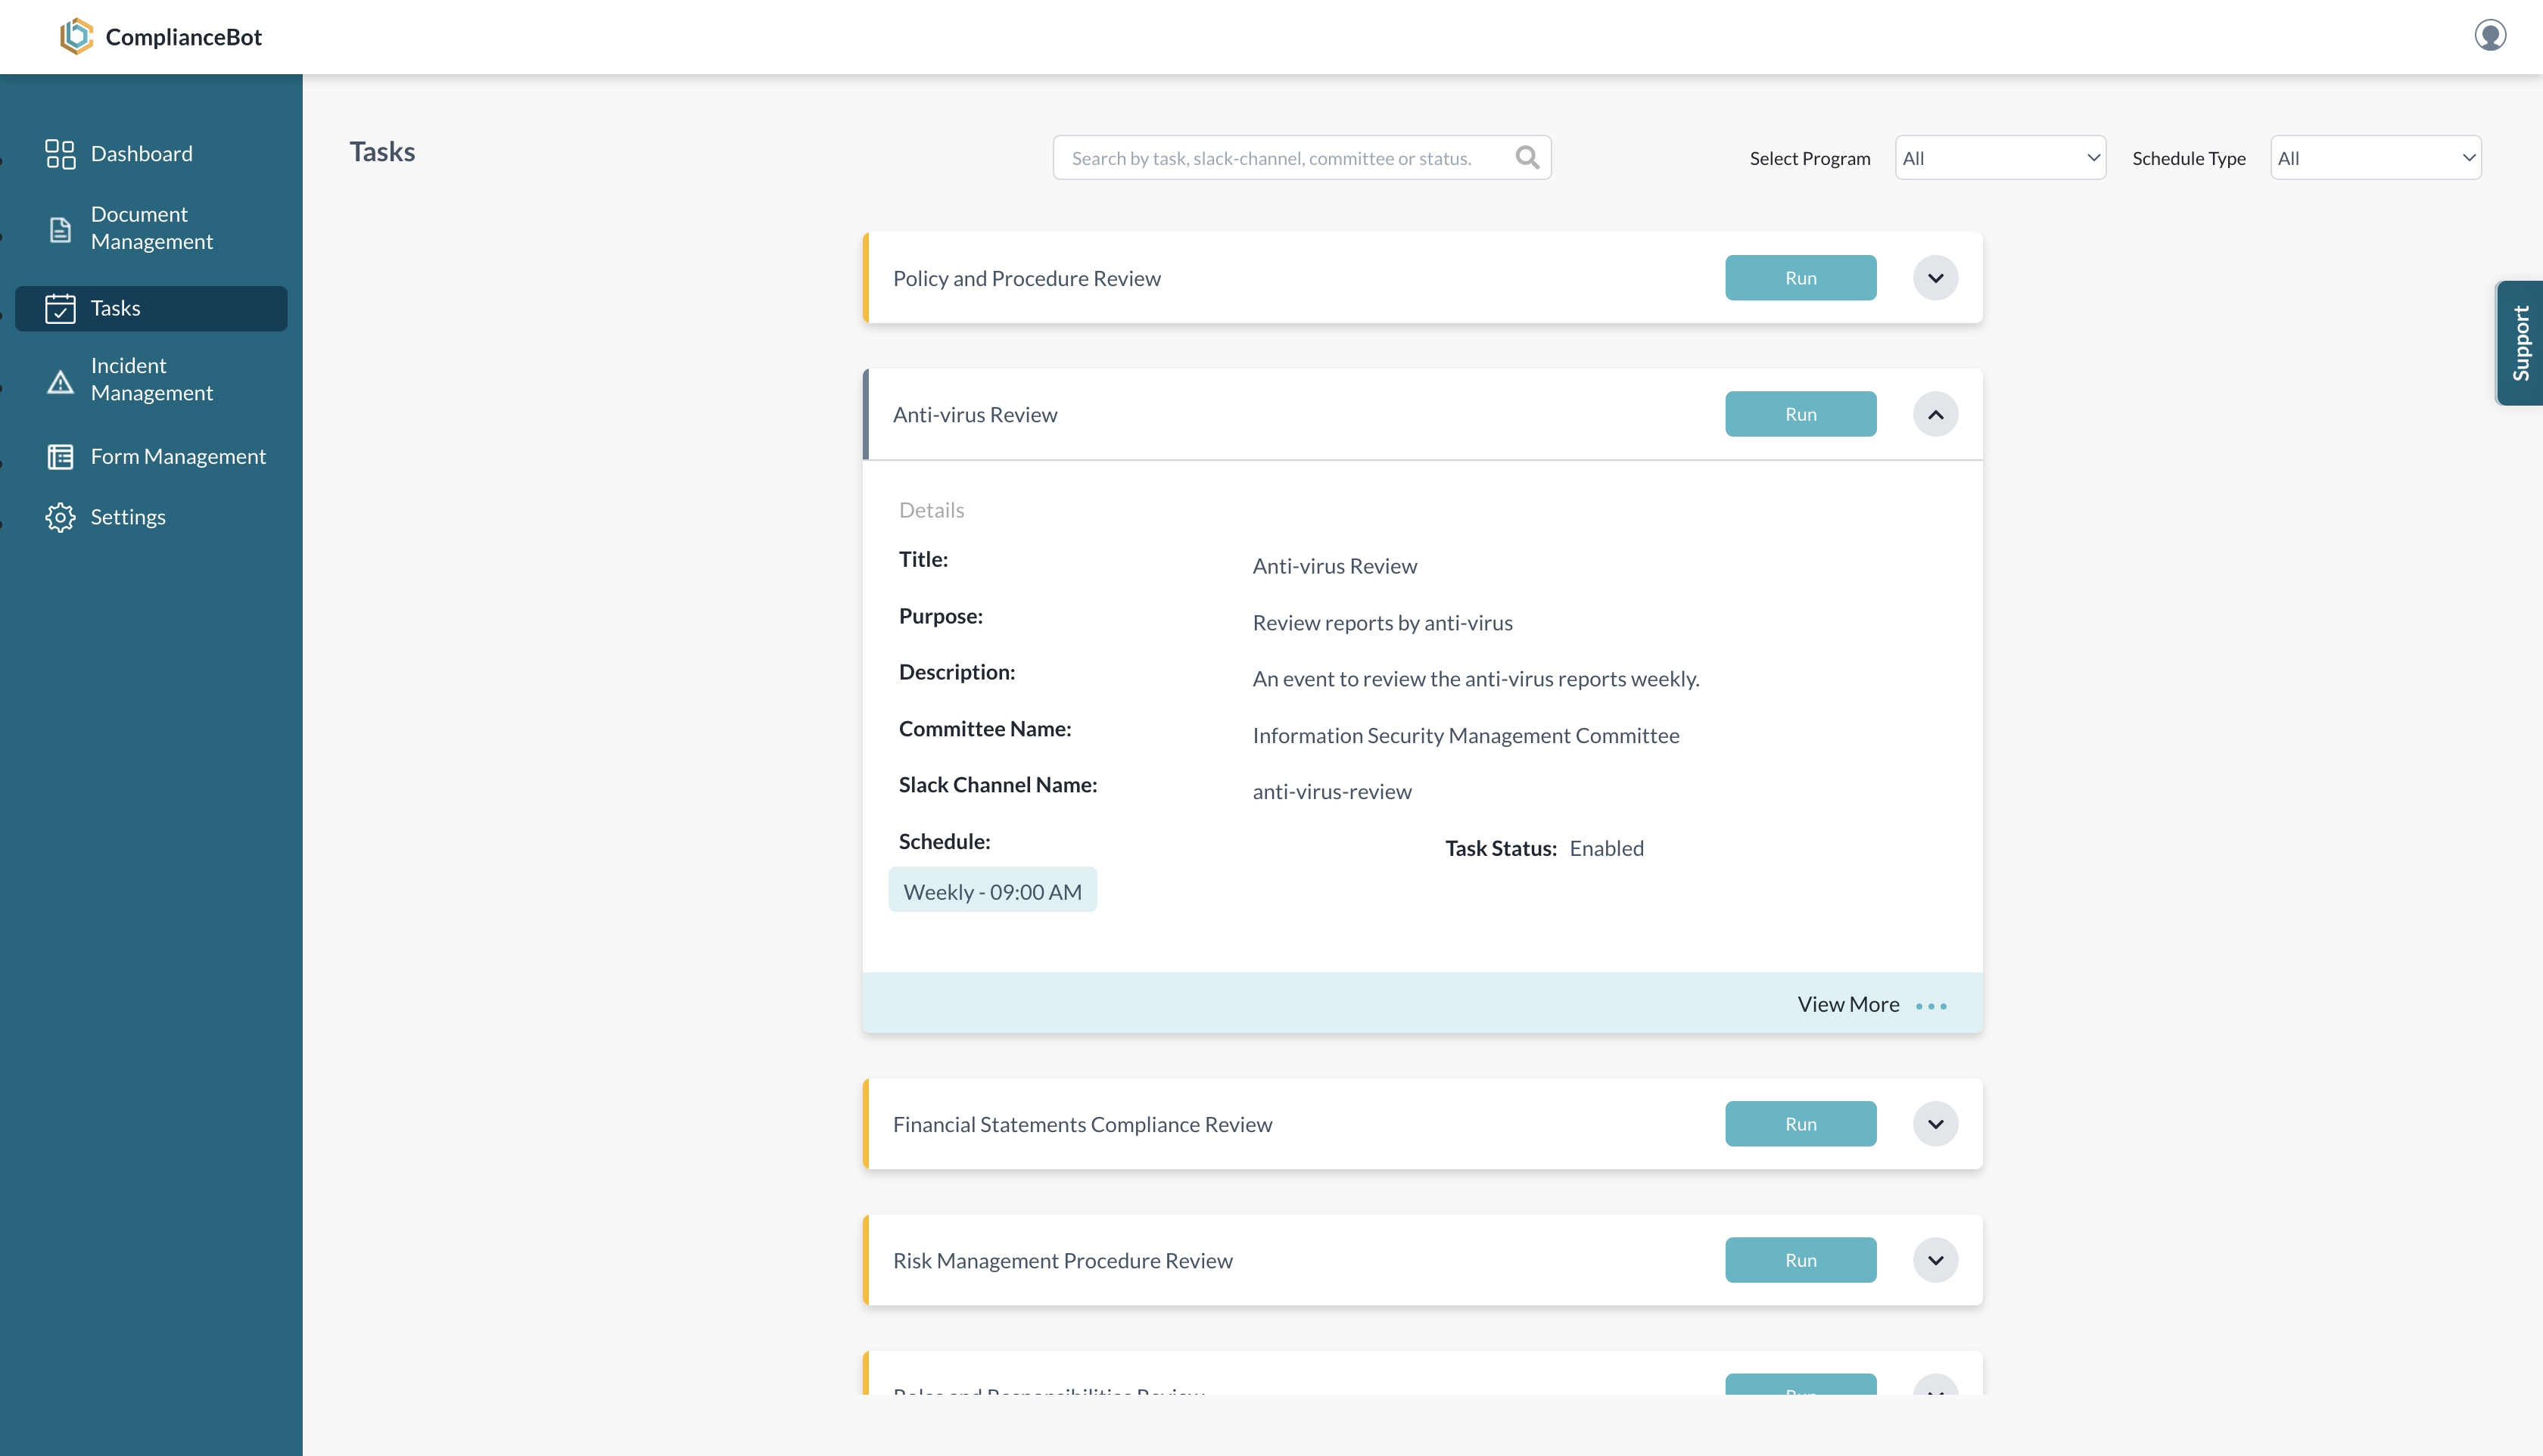Click the Document Management file icon
Viewport: 2543px width, 1456px height.
coord(60,229)
